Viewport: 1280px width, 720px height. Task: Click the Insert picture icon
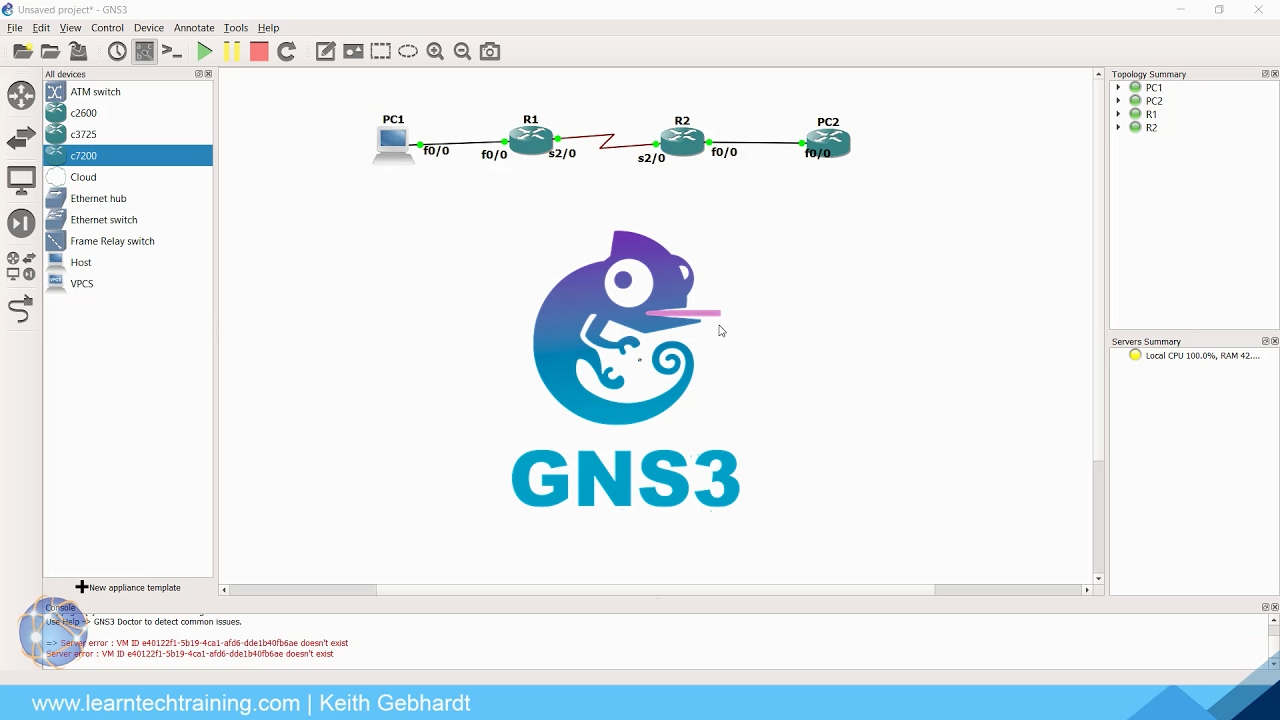353,51
